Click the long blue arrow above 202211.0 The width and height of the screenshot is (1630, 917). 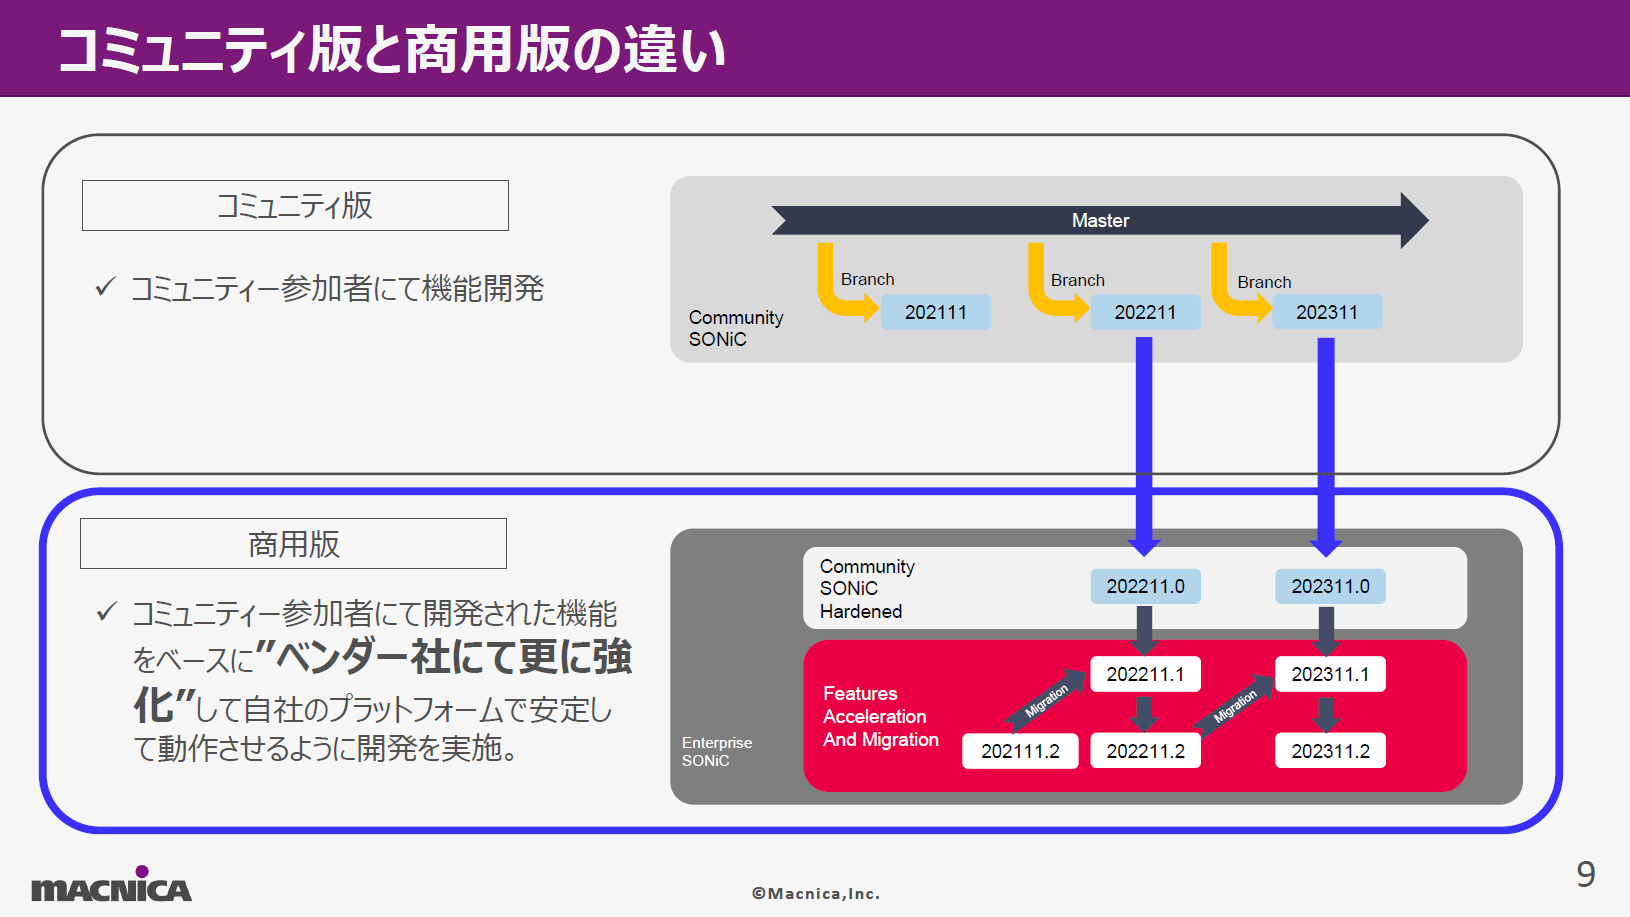[x=1144, y=440]
